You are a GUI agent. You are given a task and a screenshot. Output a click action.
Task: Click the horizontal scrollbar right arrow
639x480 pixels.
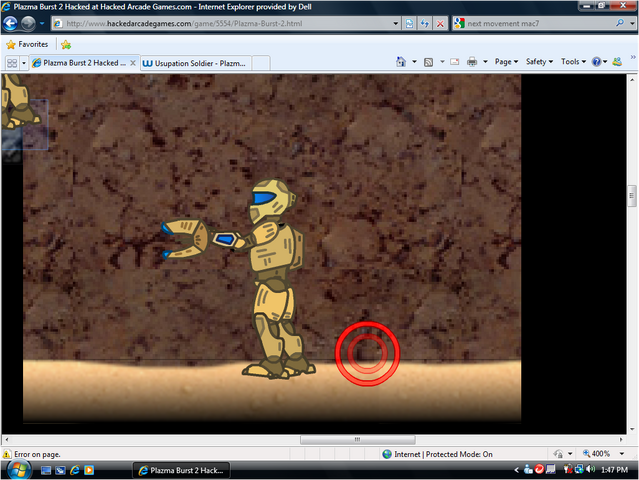pyautogui.click(x=621, y=440)
